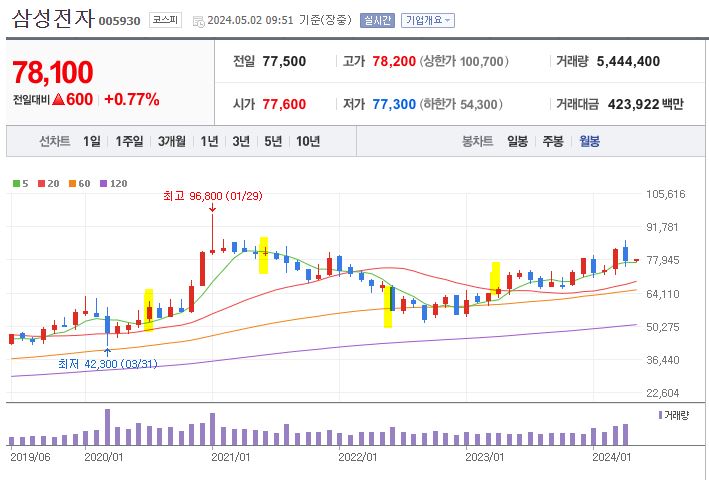Click the 최저 42,300 (03/31) label
Screen dimensions: 709x480
click(108, 364)
